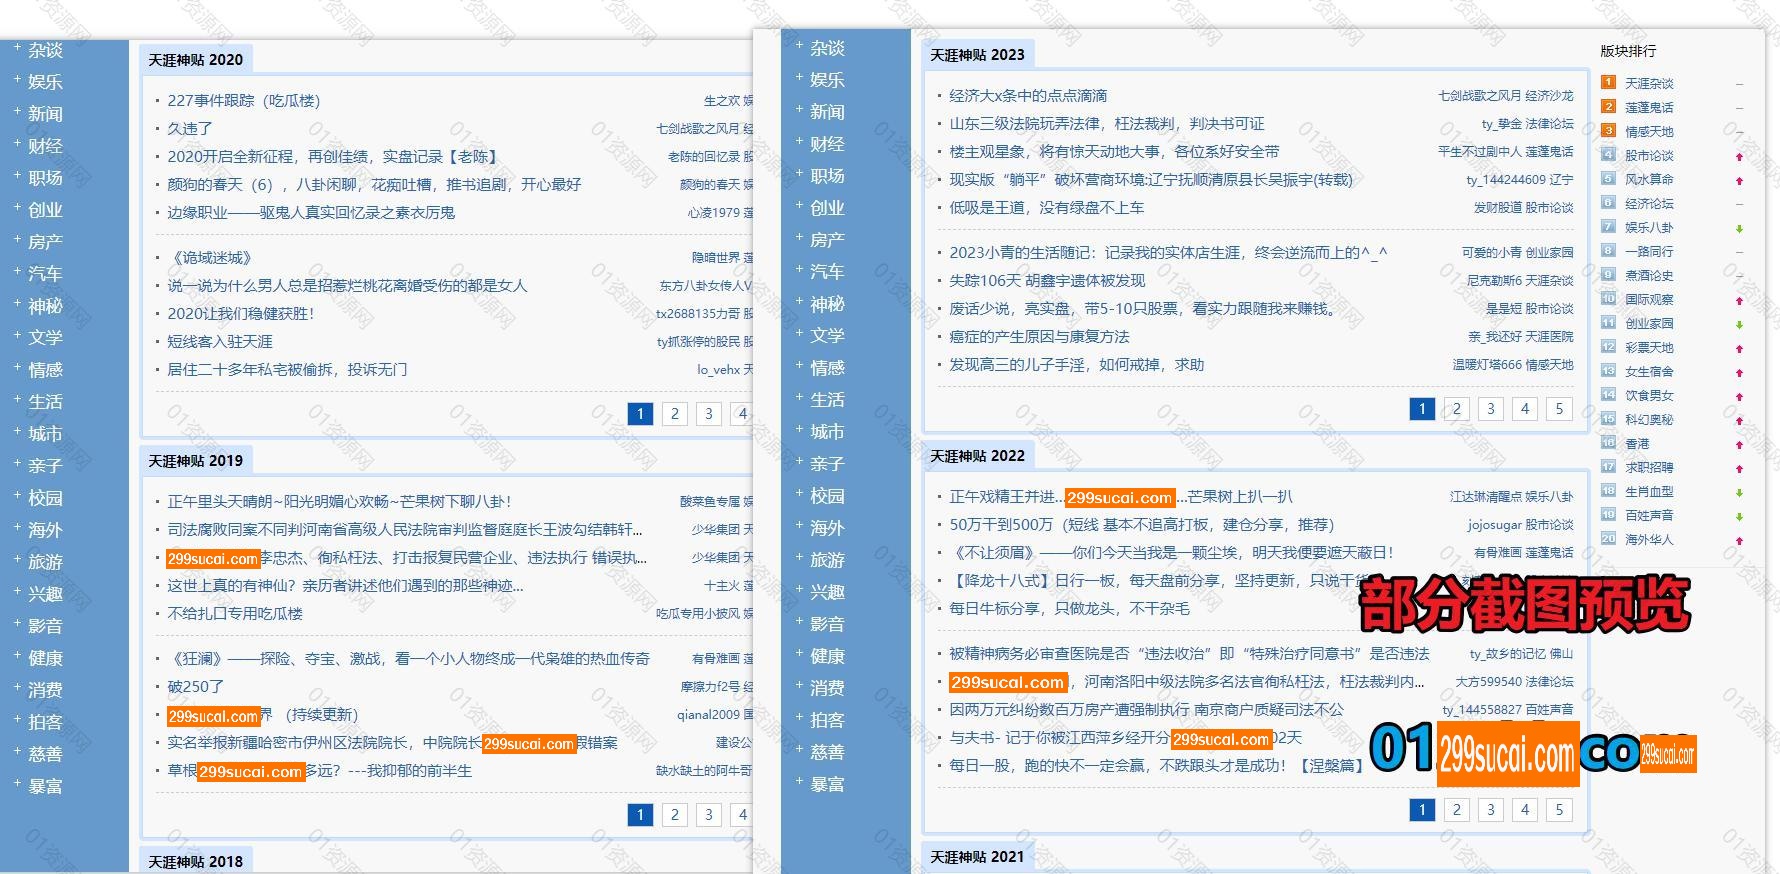Click rank badge 2 beside 莲蓬鬼话
The height and width of the screenshot is (874, 1780).
coord(1608,107)
